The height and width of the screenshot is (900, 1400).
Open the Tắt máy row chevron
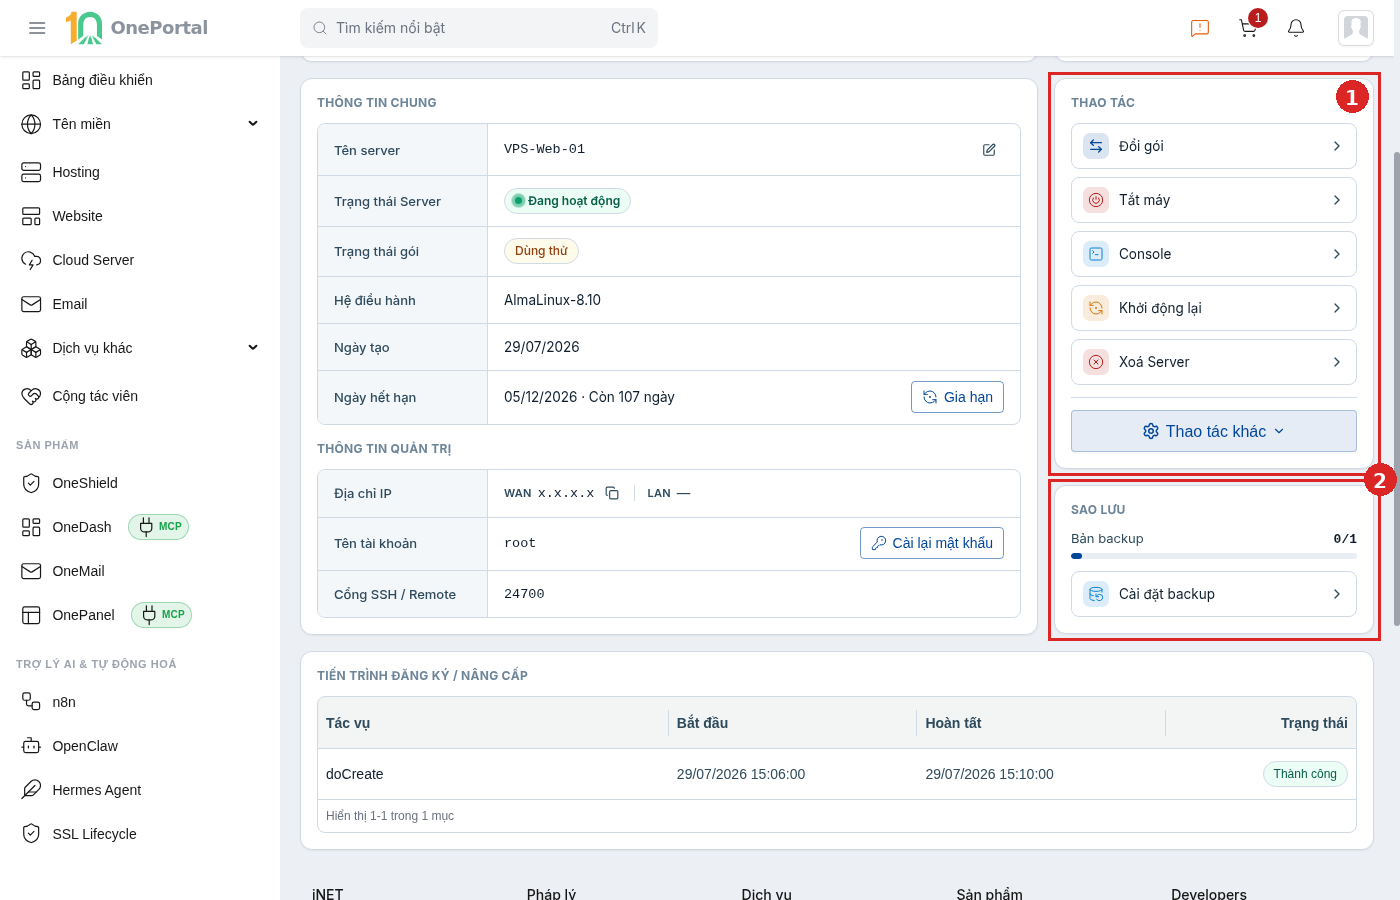[x=1337, y=200]
